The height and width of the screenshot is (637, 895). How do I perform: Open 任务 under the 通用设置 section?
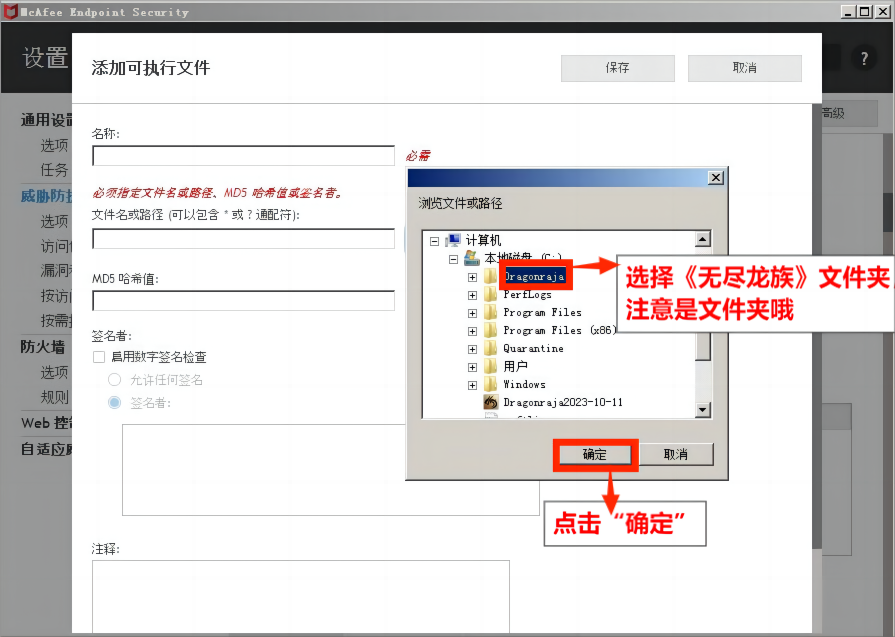point(54,170)
